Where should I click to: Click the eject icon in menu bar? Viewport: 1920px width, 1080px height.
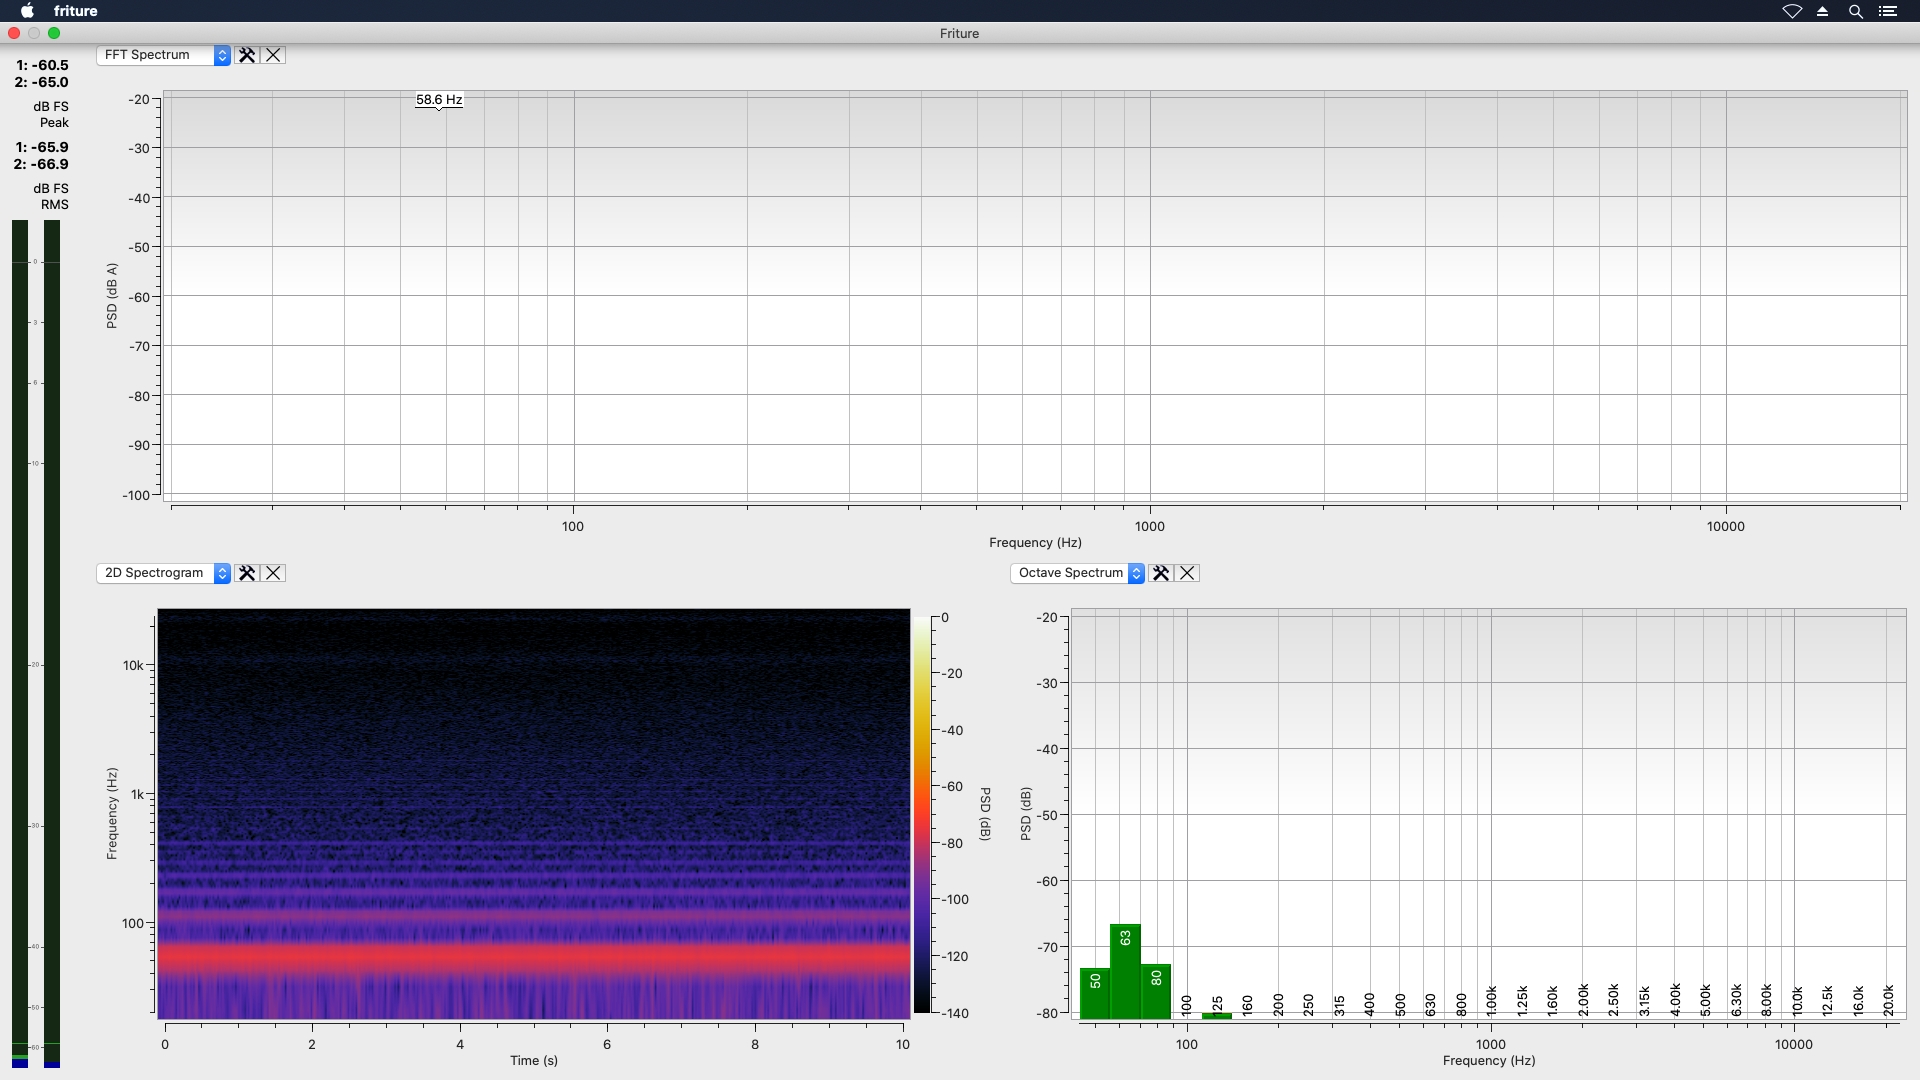click(x=1823, y=11)
